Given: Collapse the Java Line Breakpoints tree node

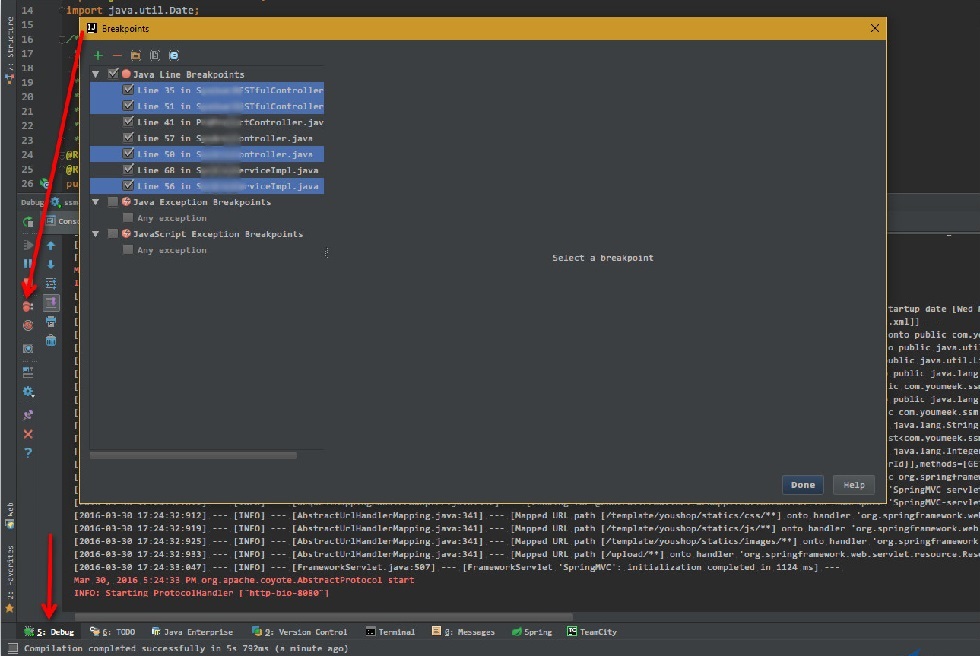Looking at the screenshot, I should click(x=96, y=74).
